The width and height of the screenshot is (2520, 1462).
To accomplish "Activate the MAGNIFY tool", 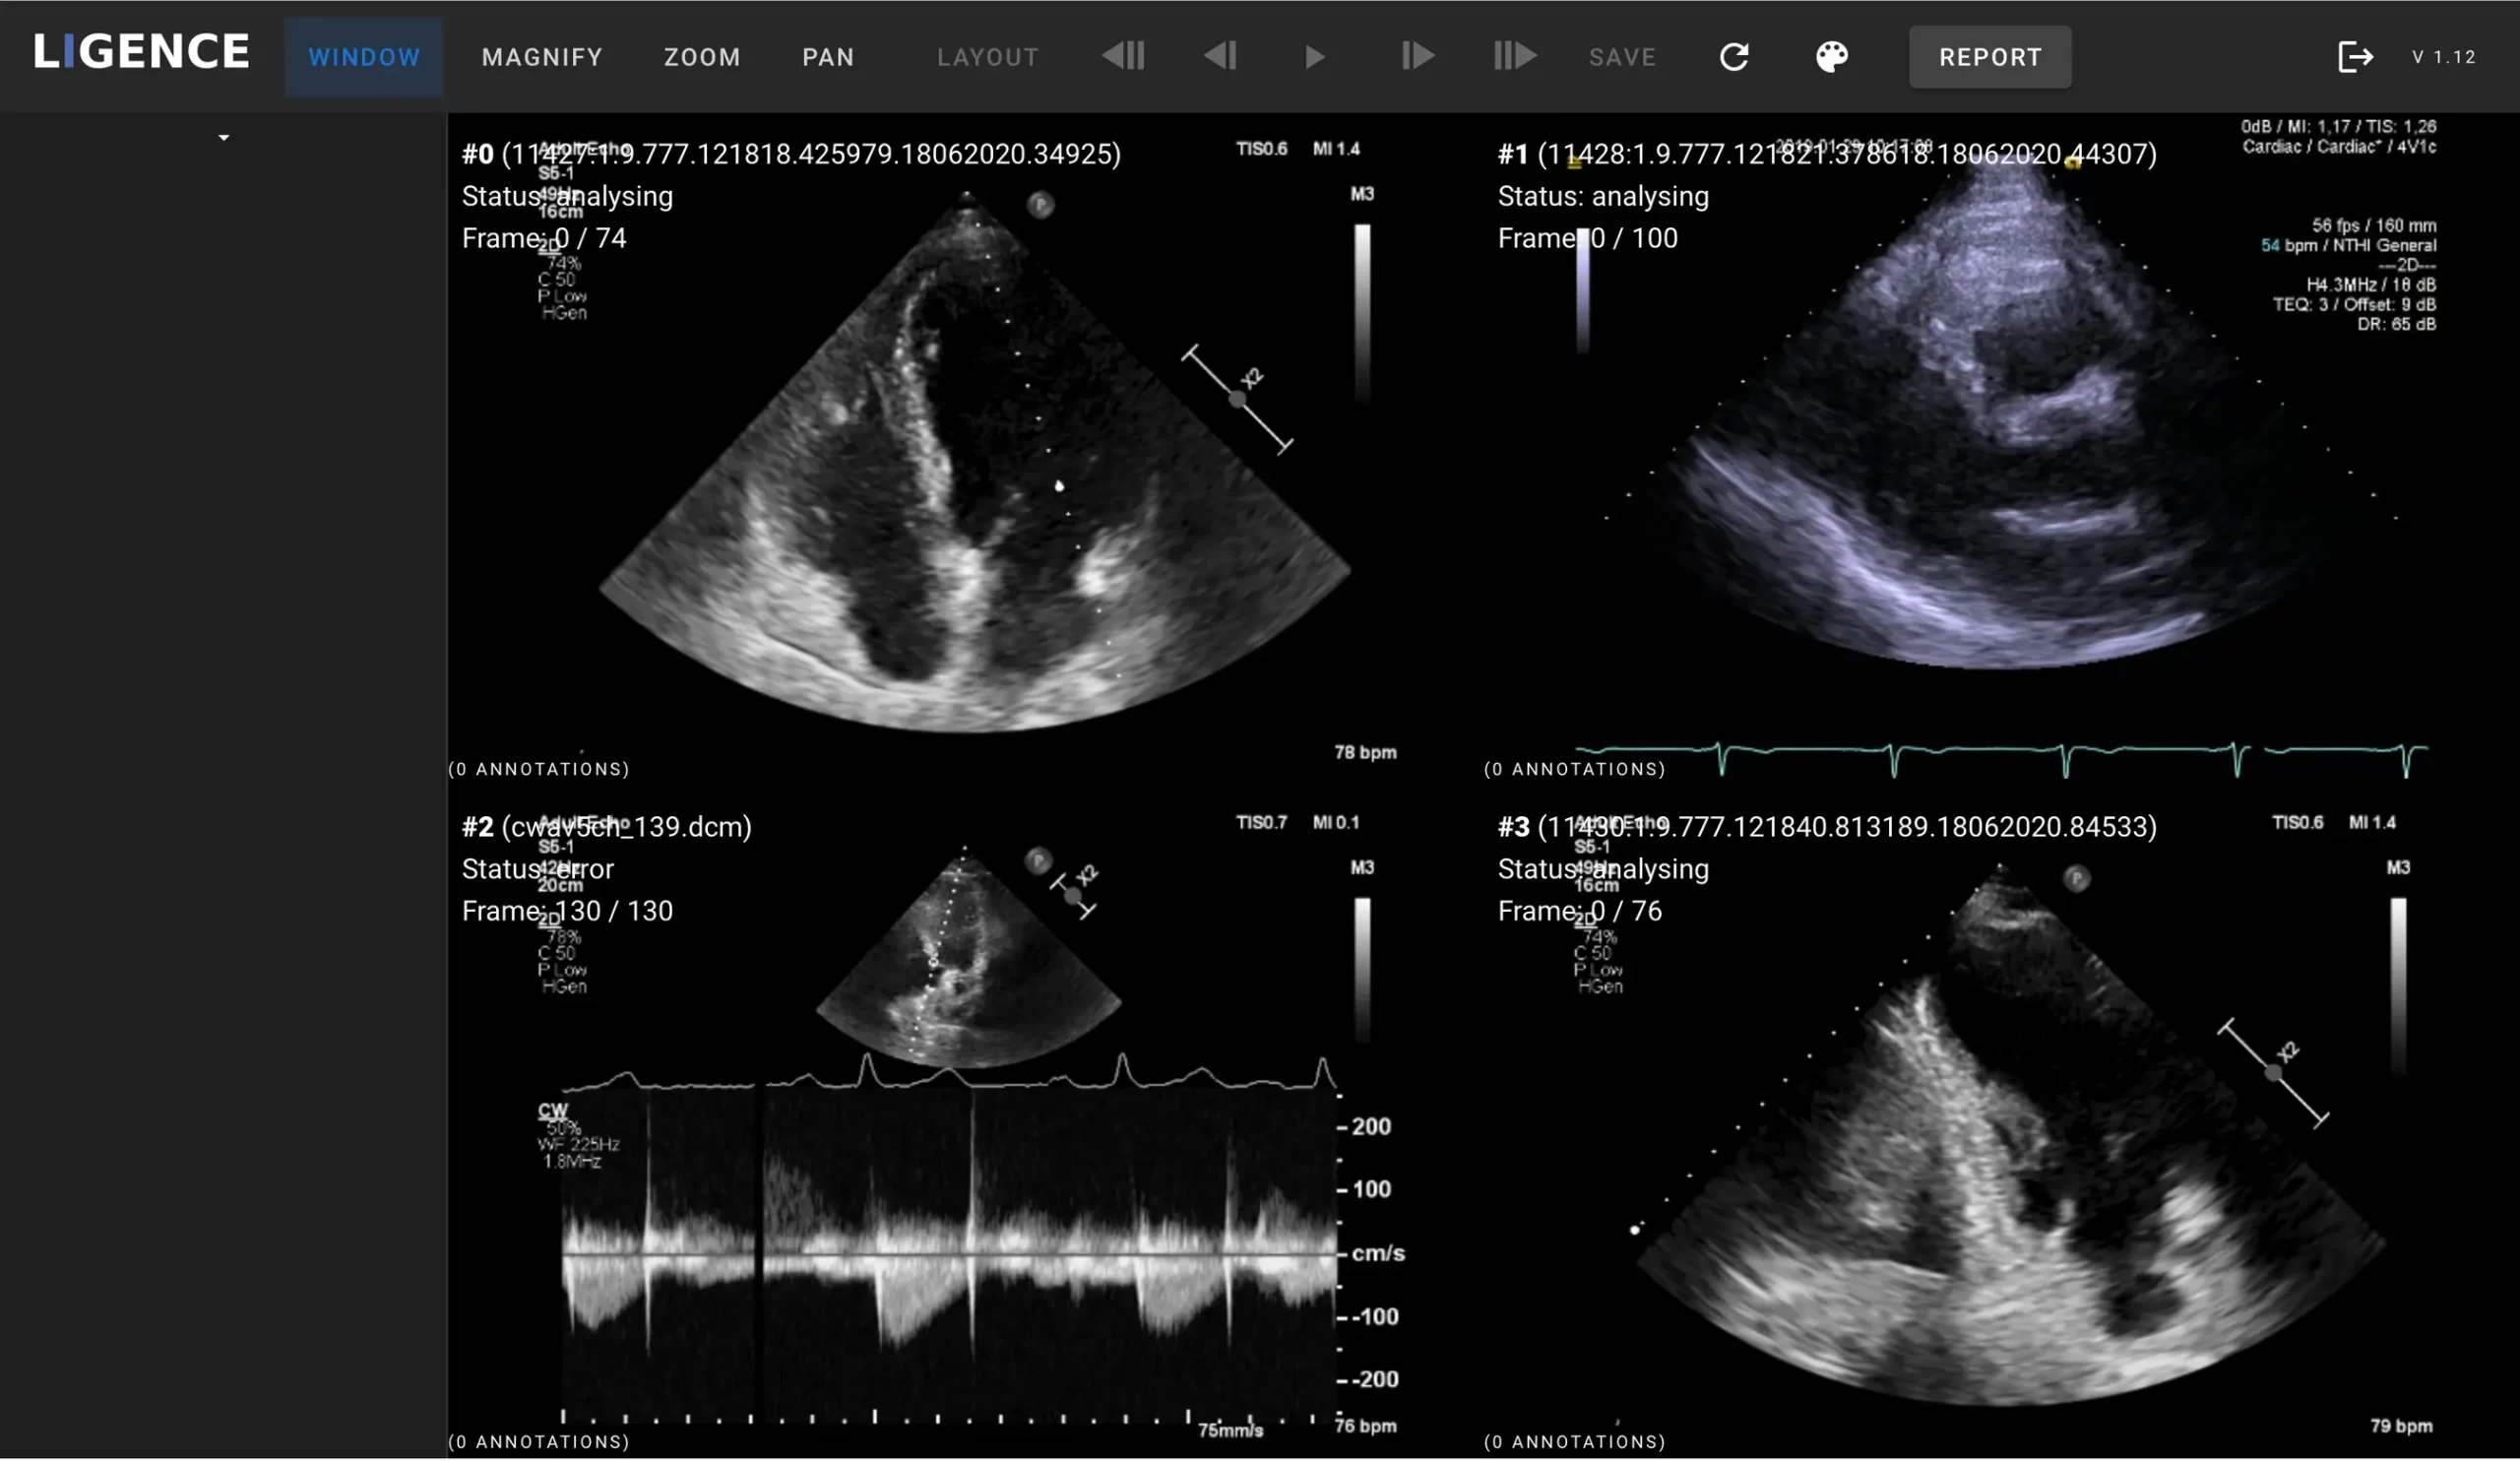I will [542, 57].
